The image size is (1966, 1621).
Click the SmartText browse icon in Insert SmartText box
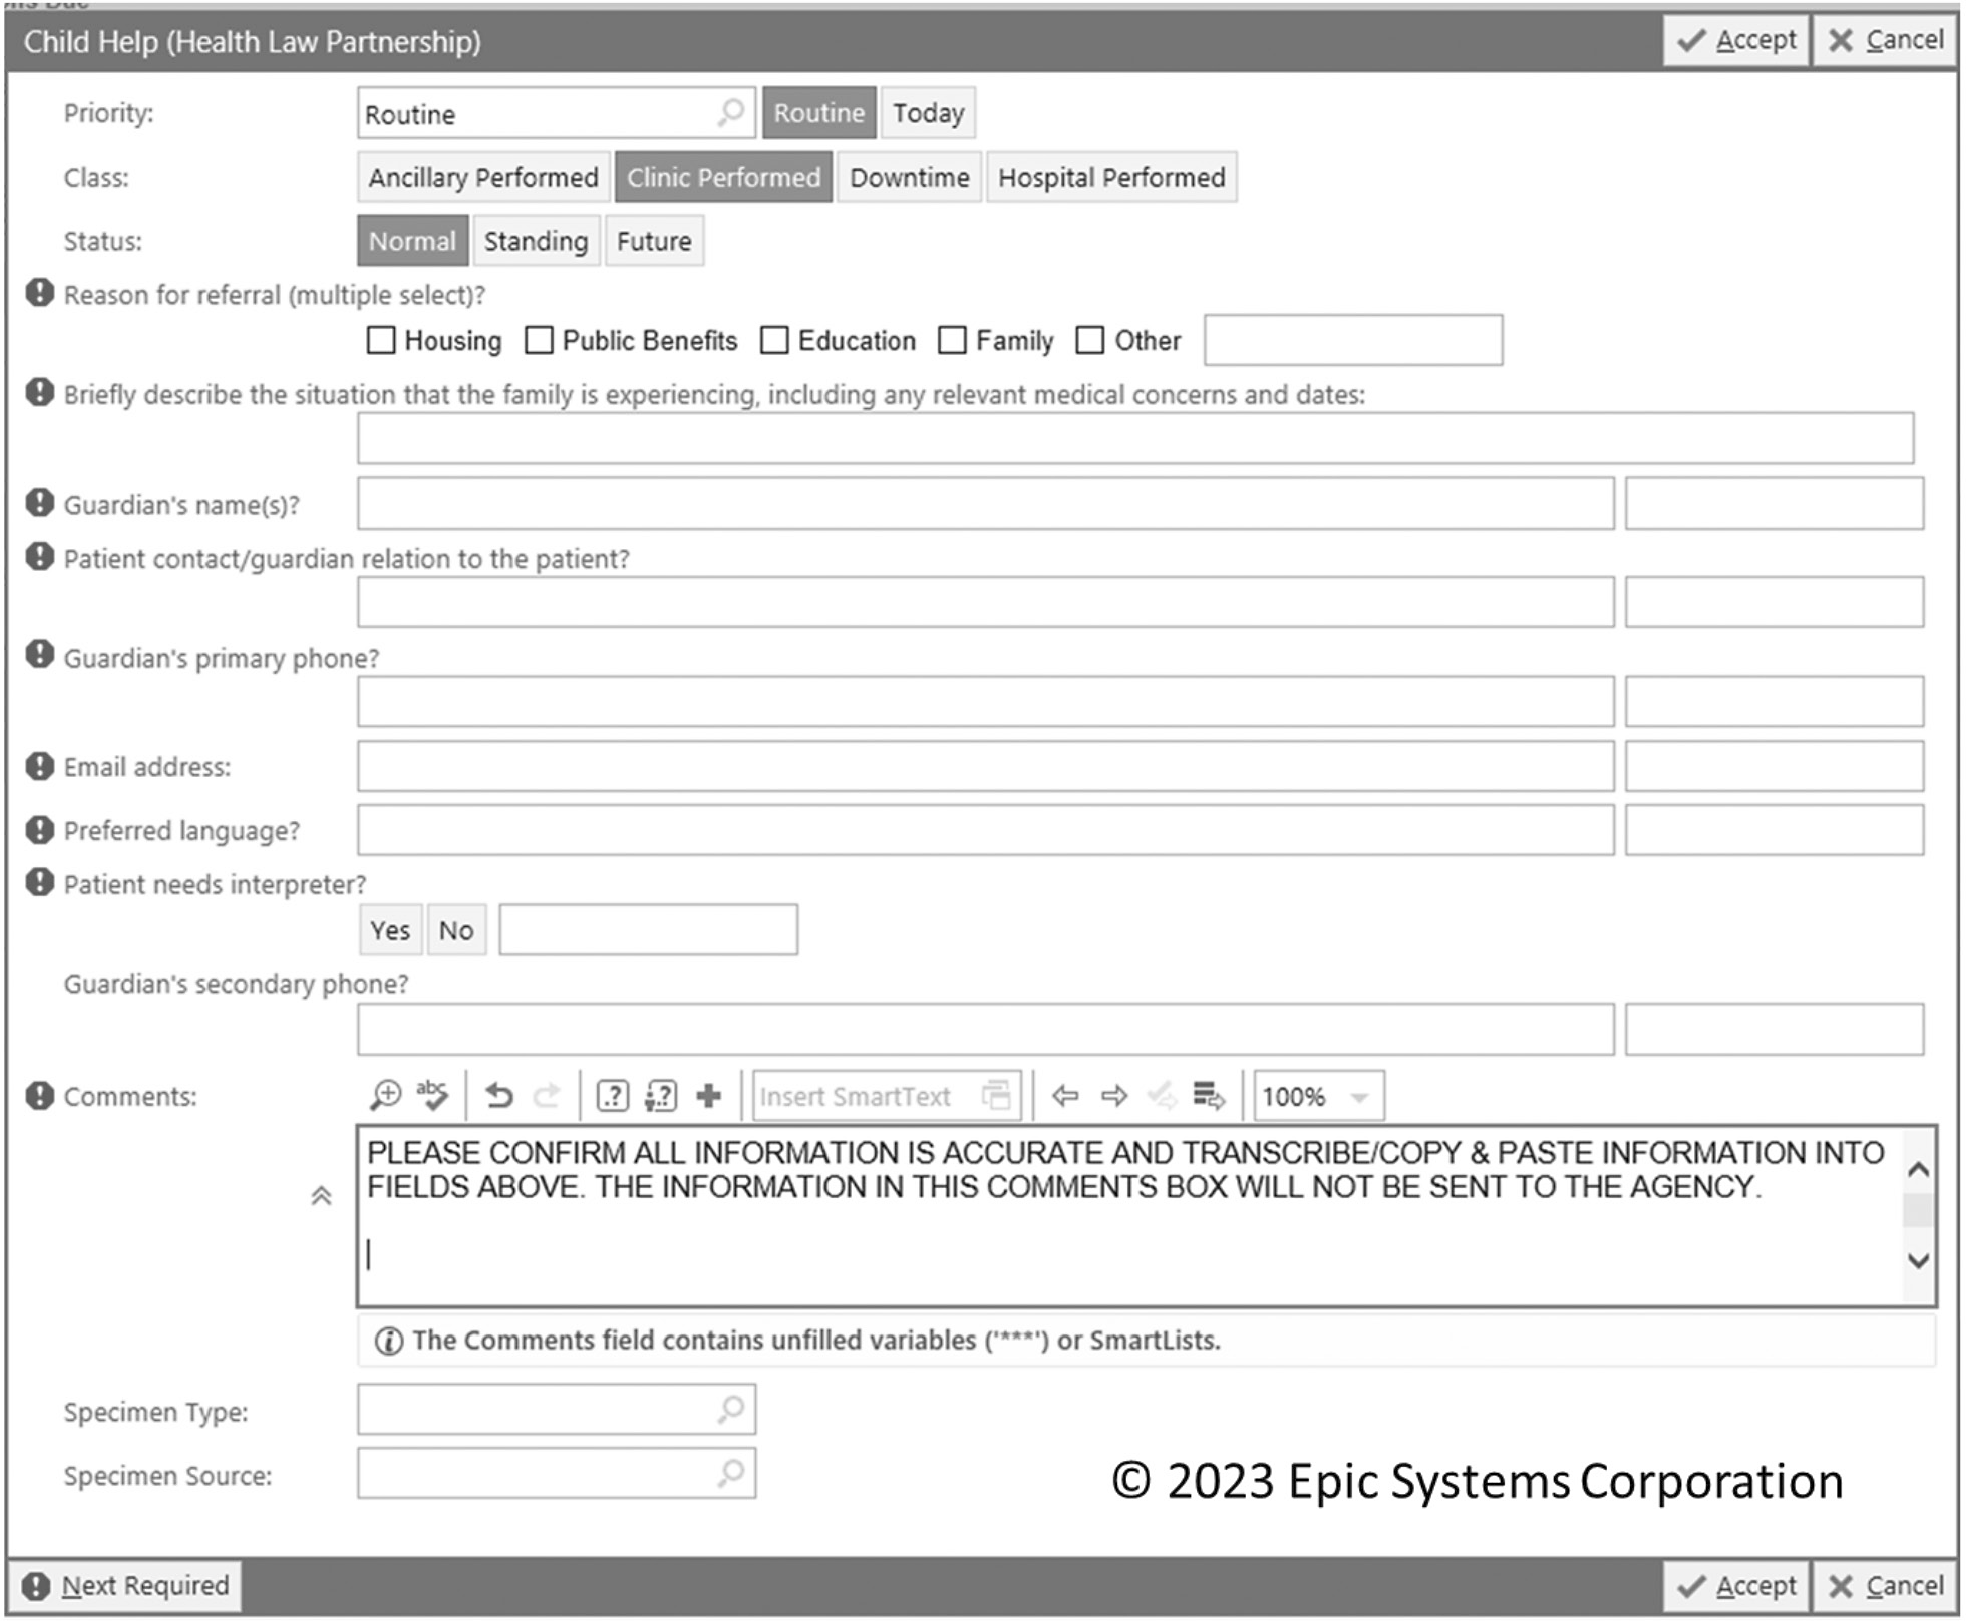tap(996, 1096)
